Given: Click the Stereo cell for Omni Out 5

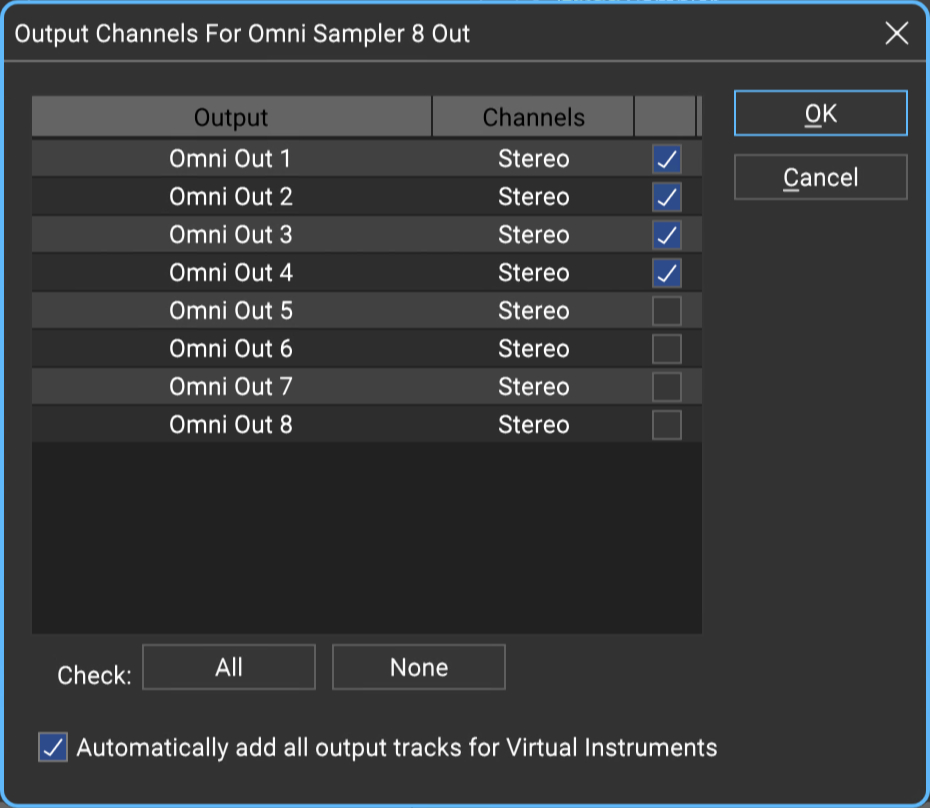Looking at the screenshot, I should tap(534, 311).
